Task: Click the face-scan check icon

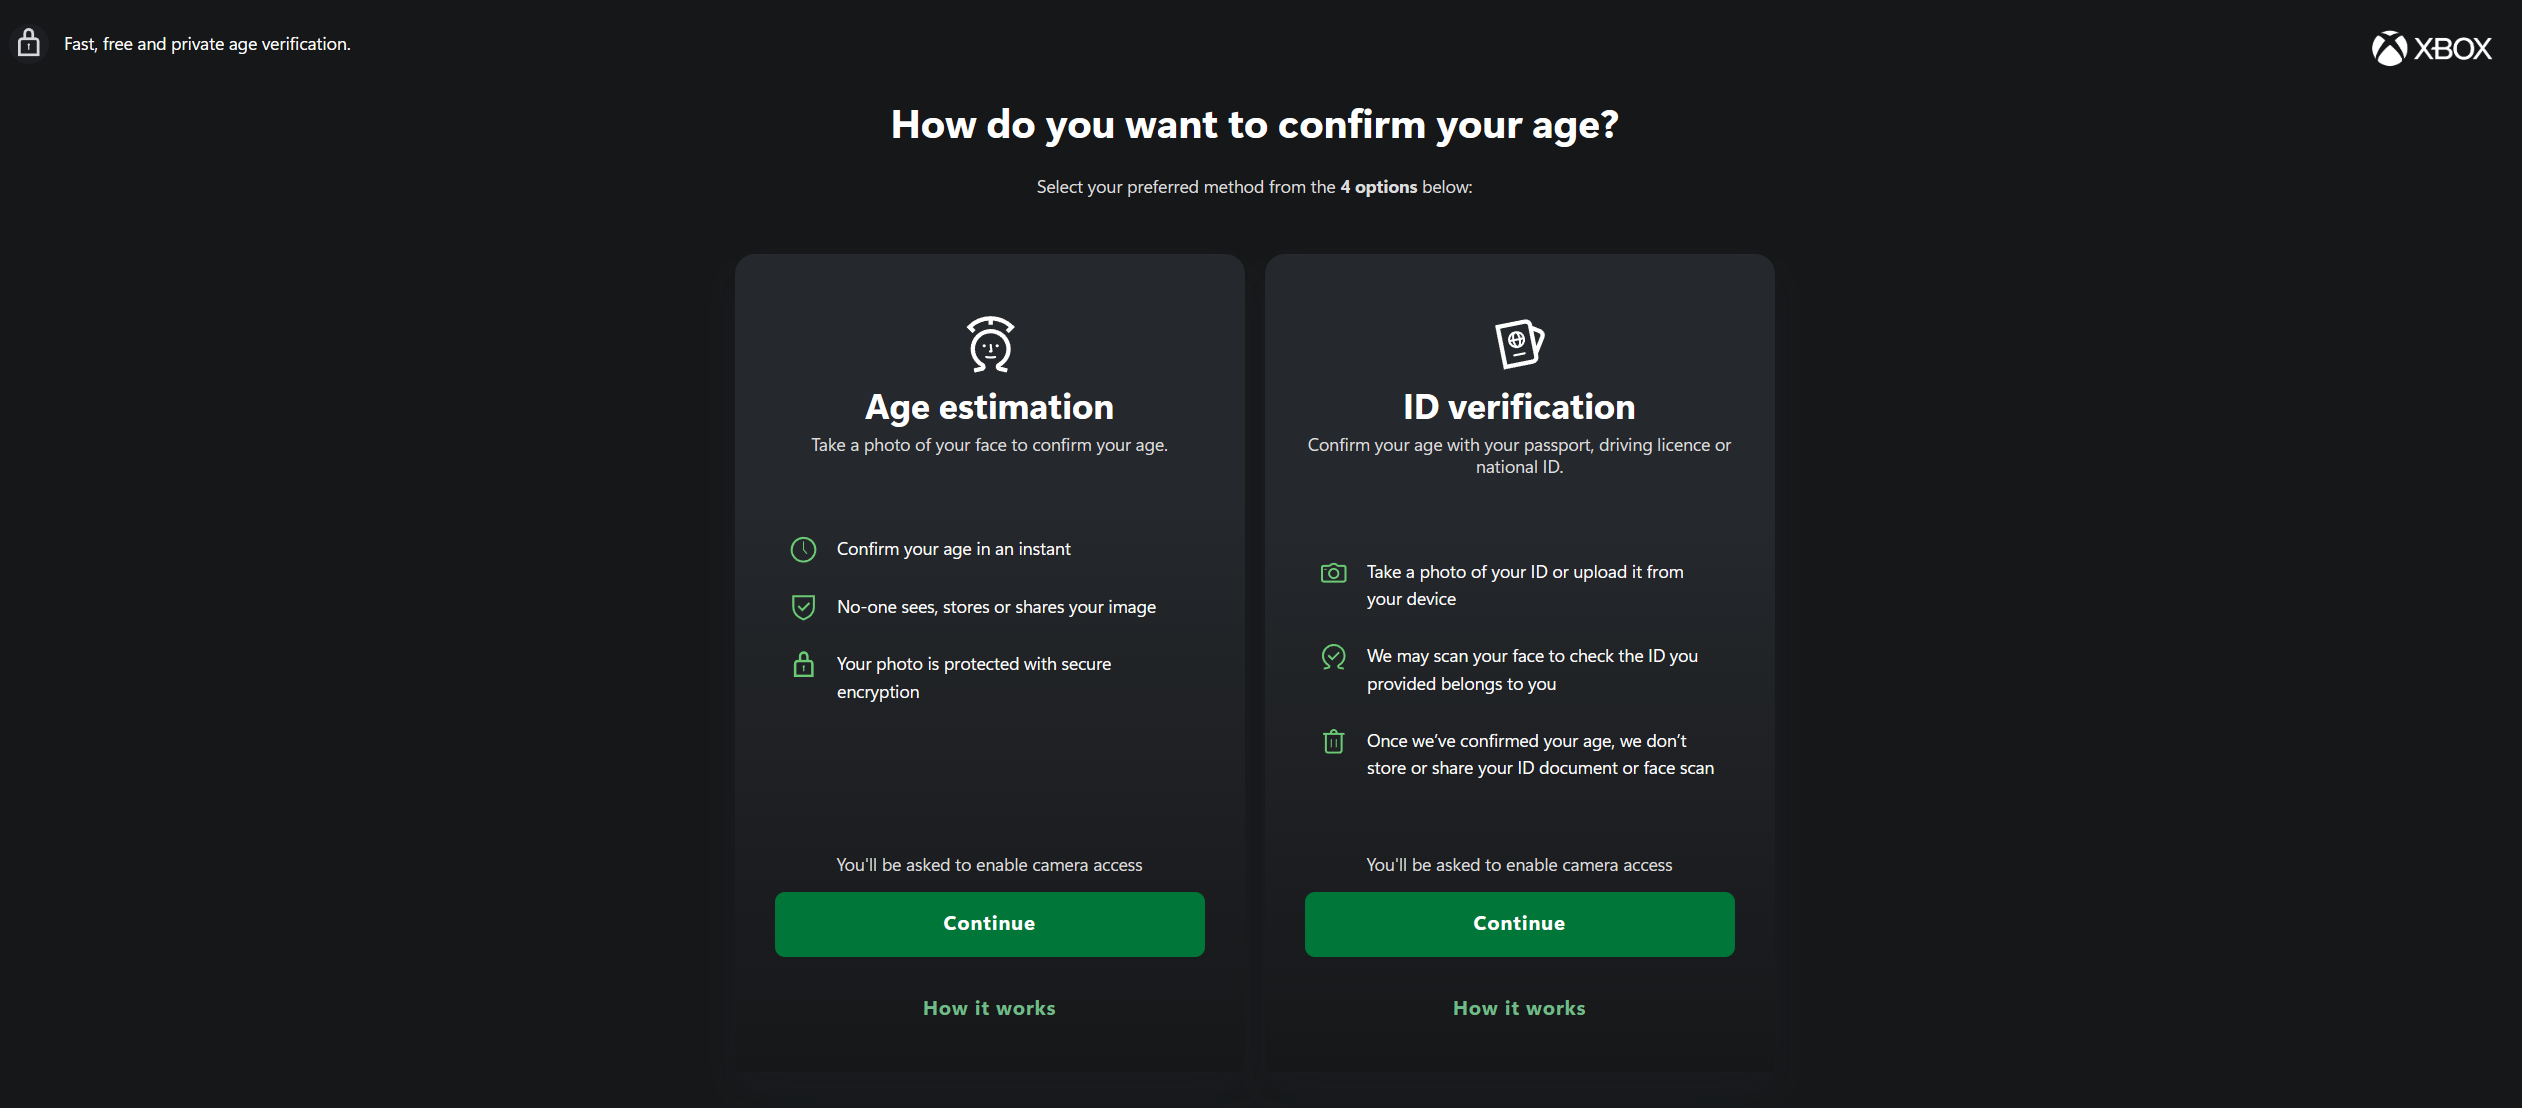Action: coord(1333,657)
